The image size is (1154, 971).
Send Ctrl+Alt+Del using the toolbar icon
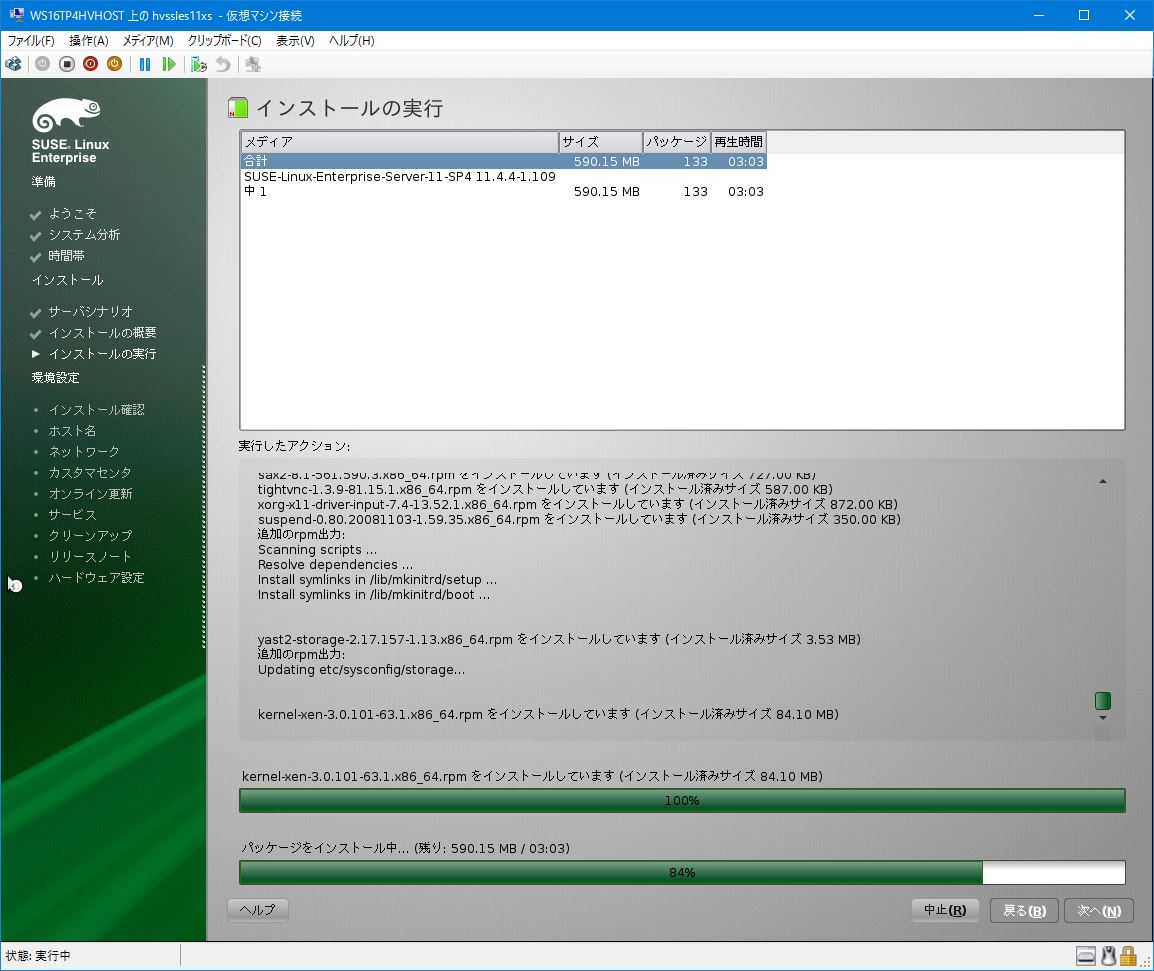coord(13,65)
